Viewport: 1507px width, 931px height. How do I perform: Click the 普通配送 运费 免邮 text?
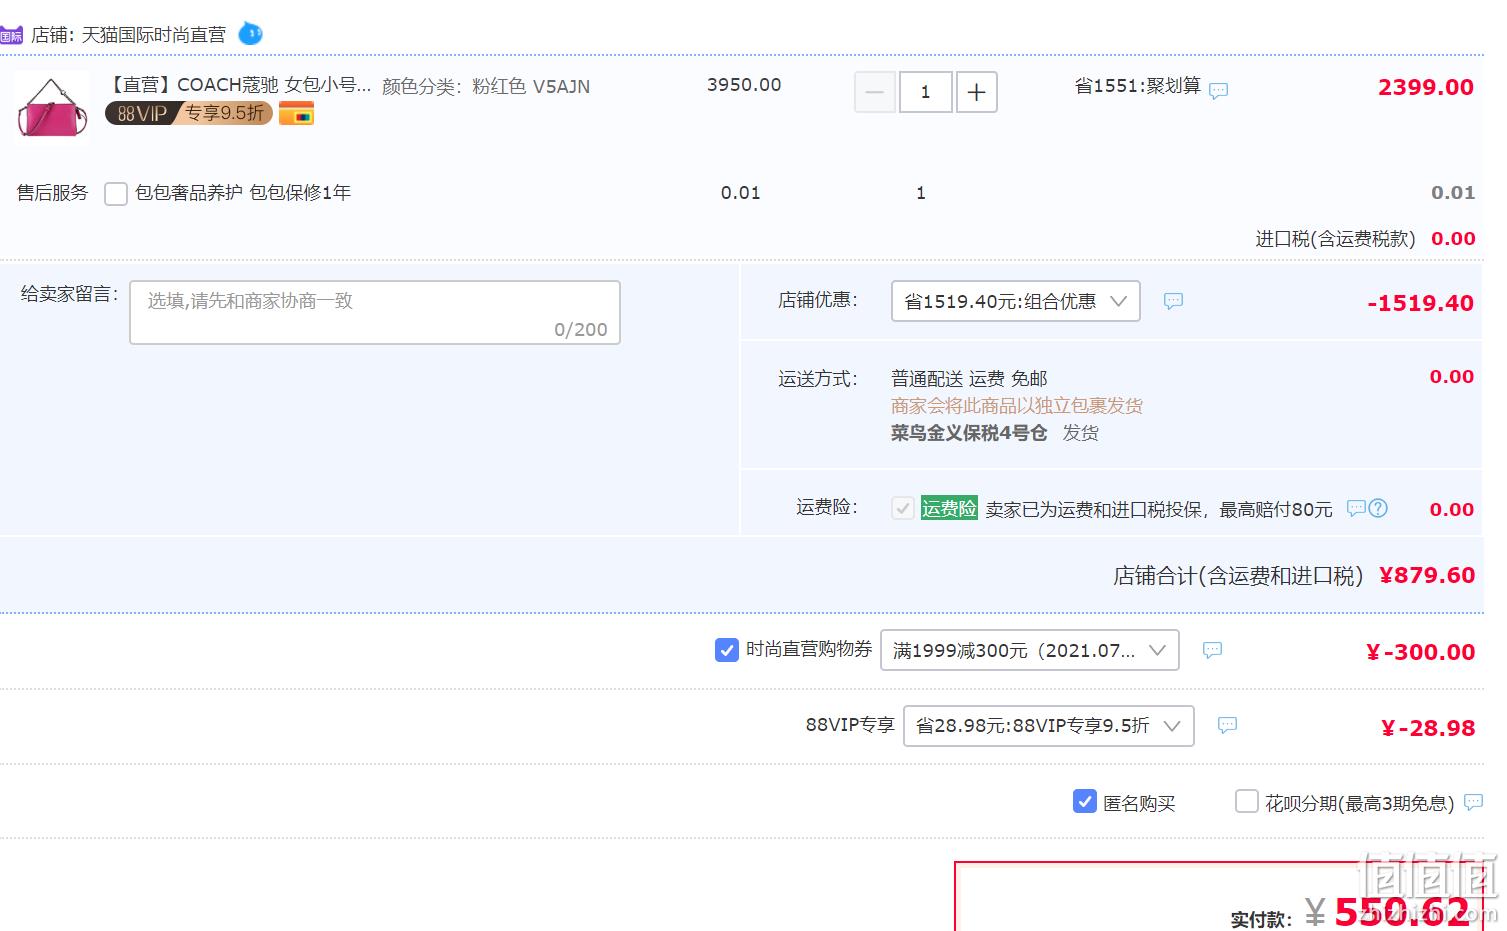(x=969, y=379)
